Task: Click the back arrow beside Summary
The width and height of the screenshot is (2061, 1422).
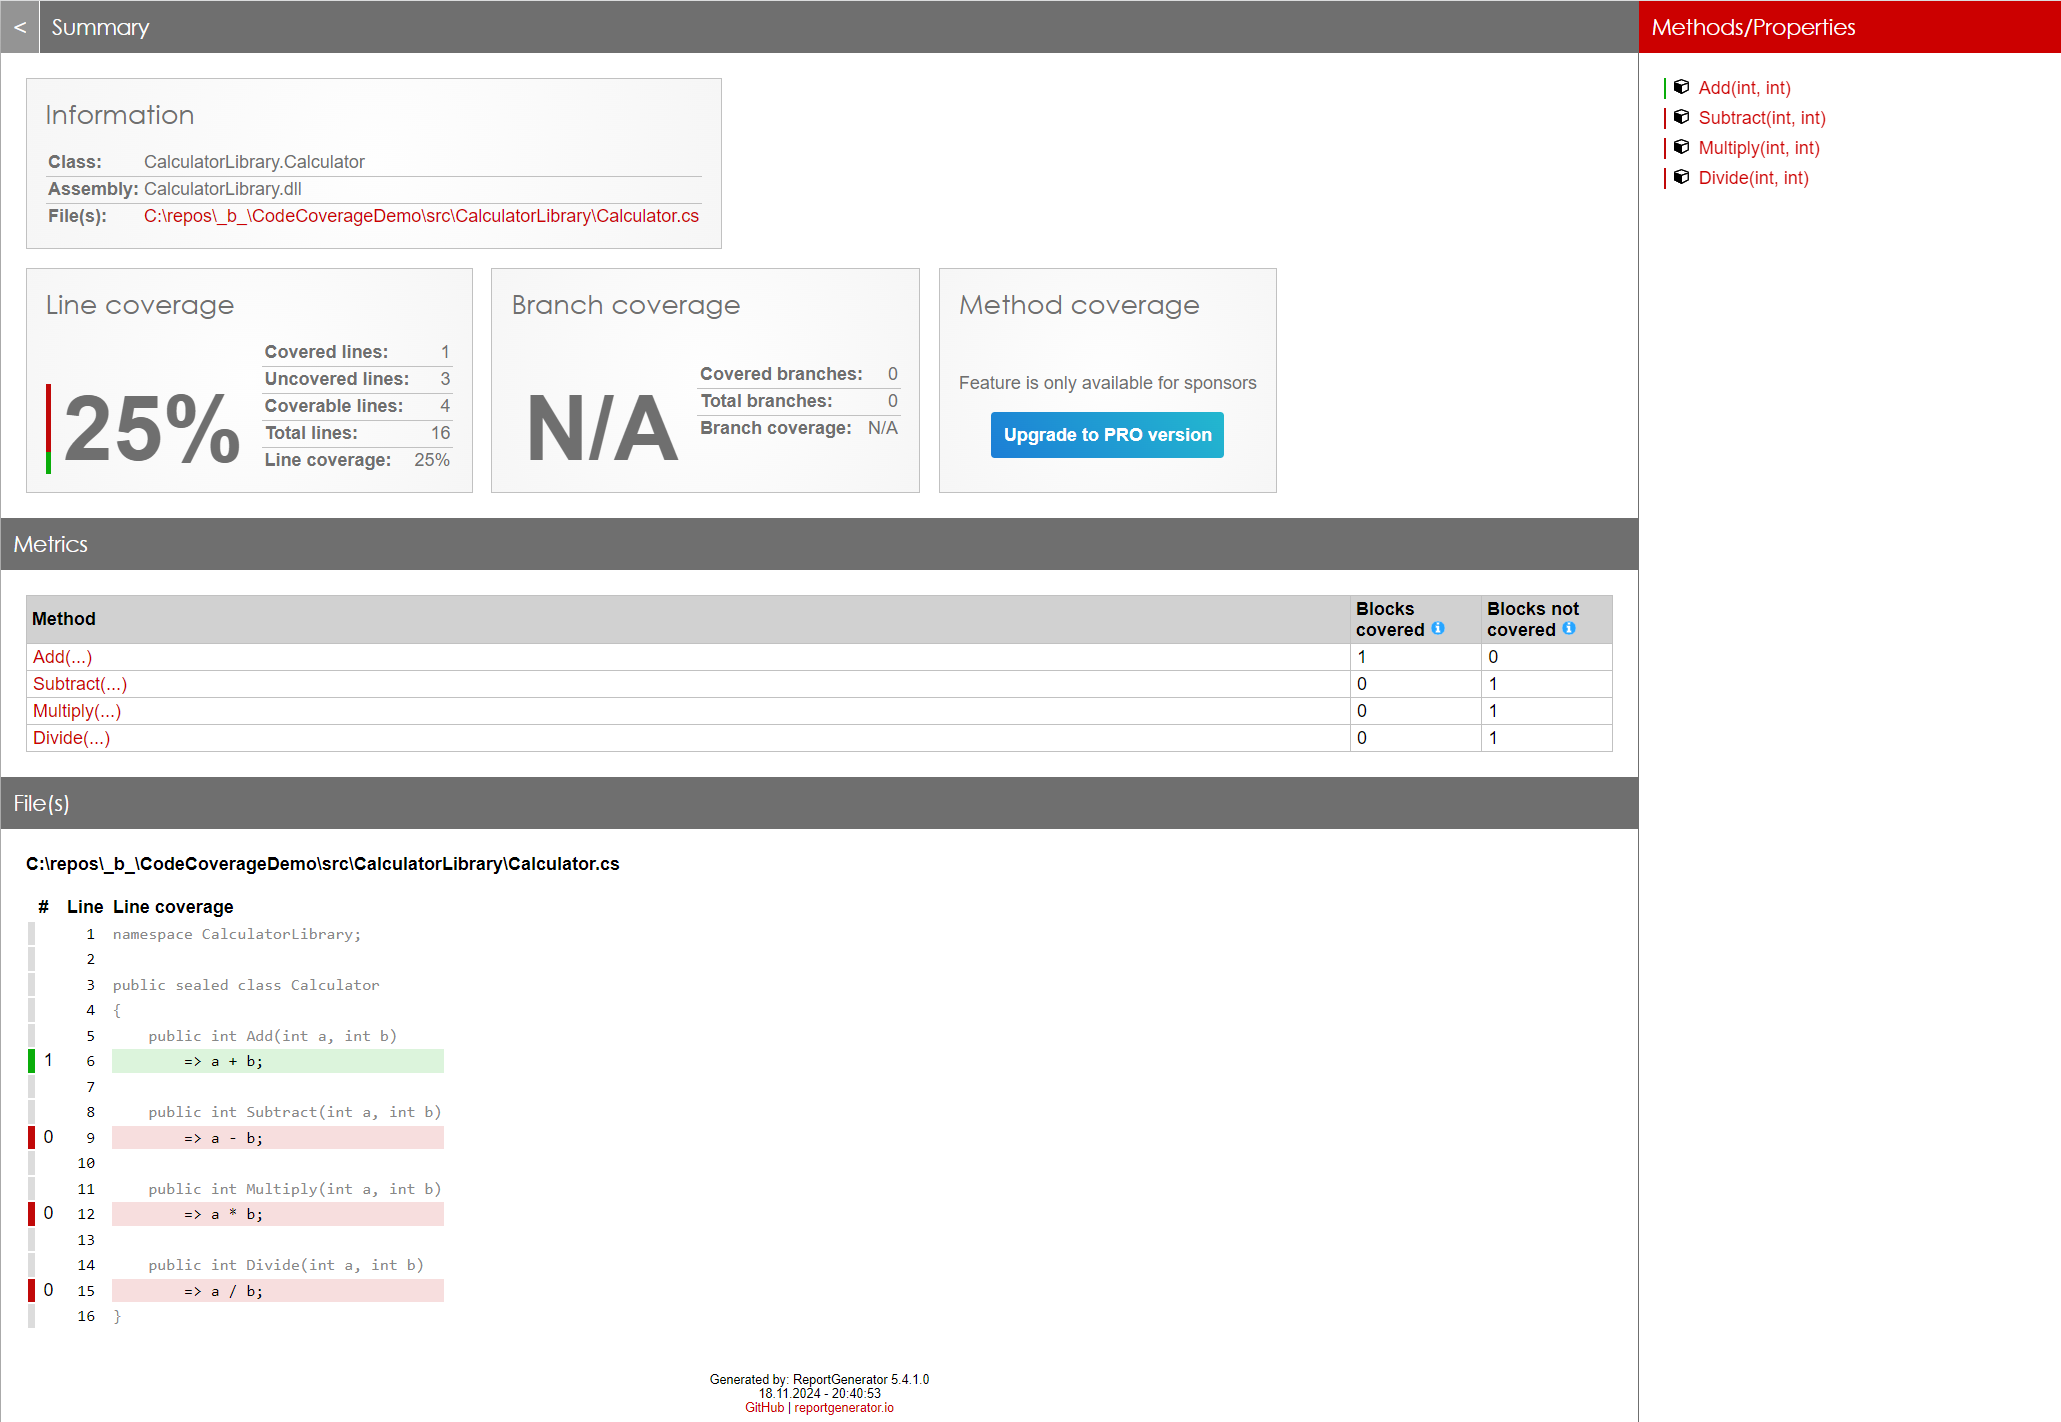Action: [x=20, y=27]
